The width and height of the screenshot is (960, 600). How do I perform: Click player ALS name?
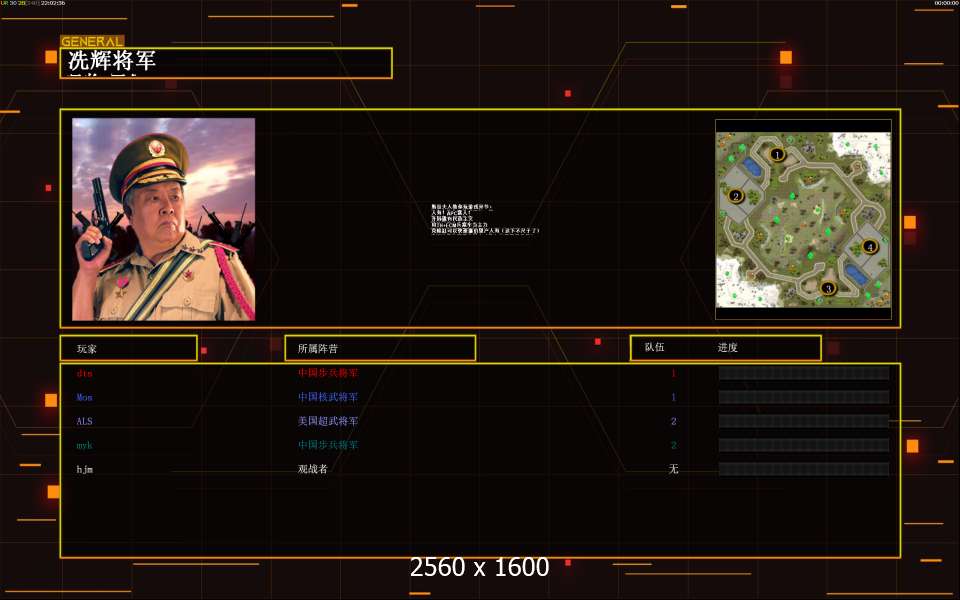(x=84, y=421)
